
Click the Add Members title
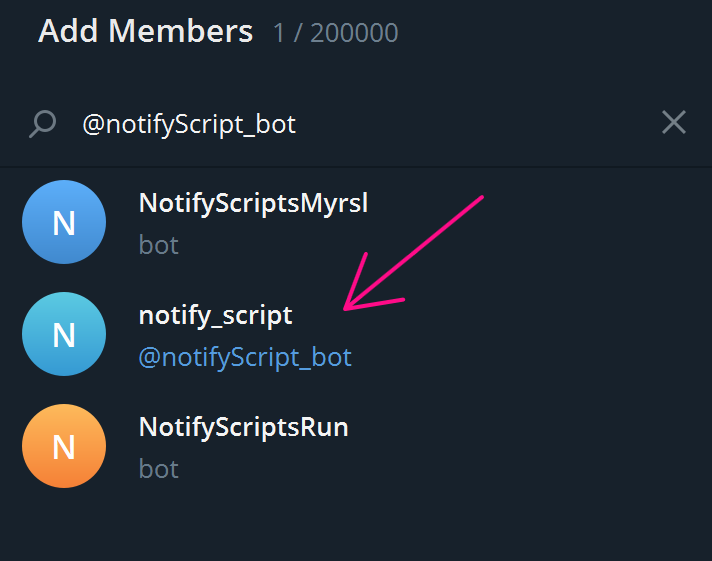point(145,31)
